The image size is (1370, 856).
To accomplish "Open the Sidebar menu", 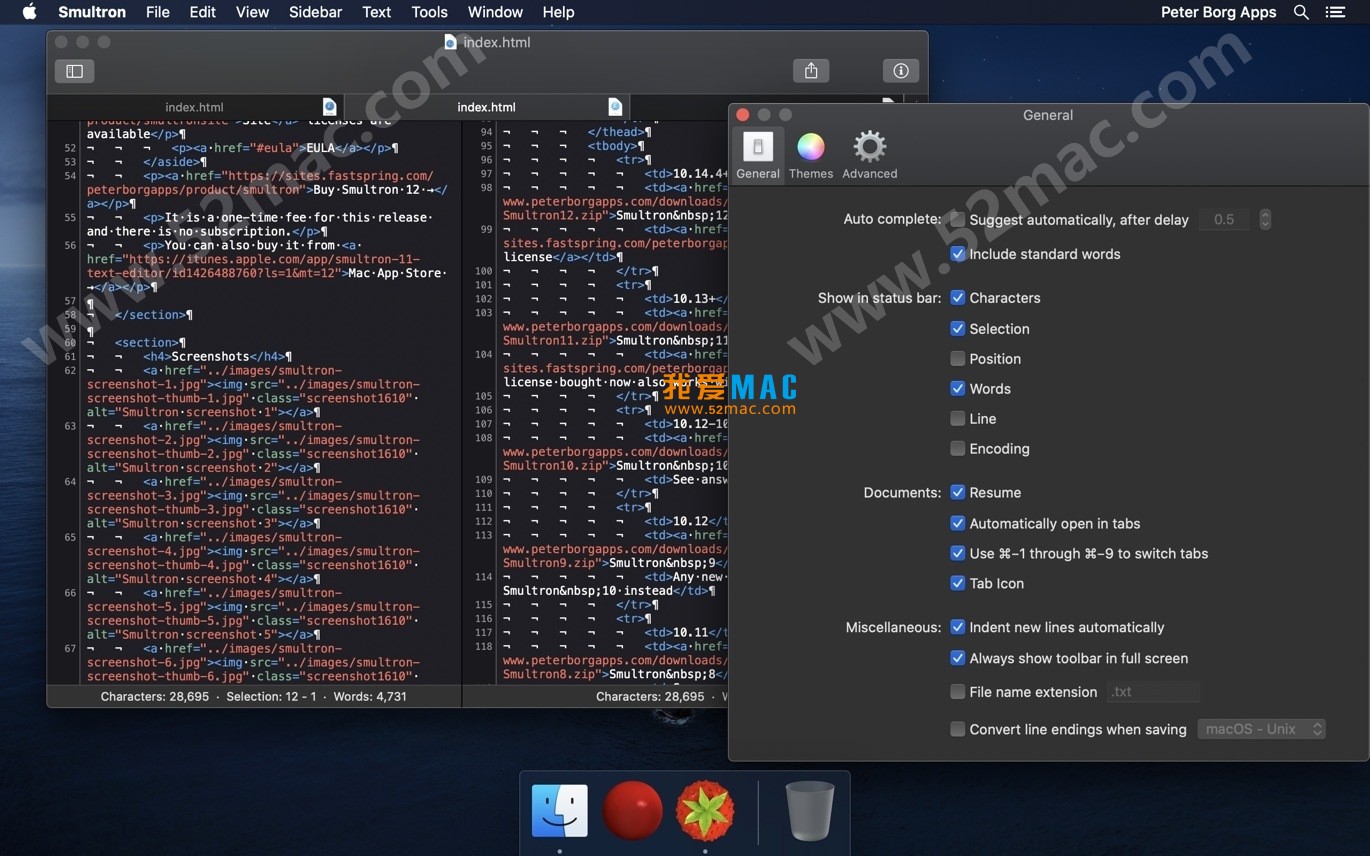I will pyautogui.click(x=315, y=12).
